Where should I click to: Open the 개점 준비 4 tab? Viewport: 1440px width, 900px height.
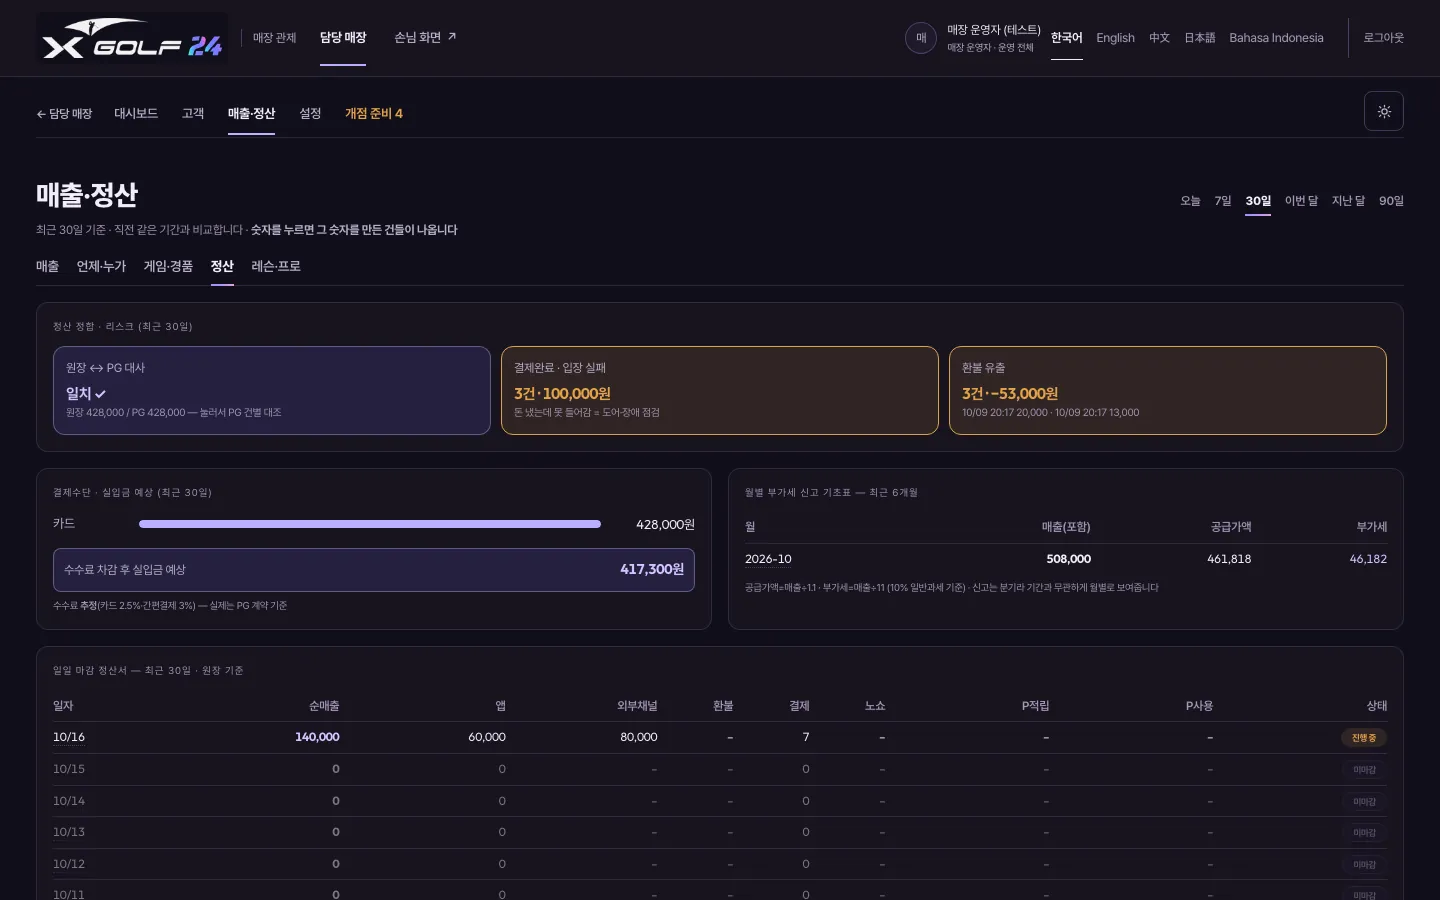pos(374,114)
